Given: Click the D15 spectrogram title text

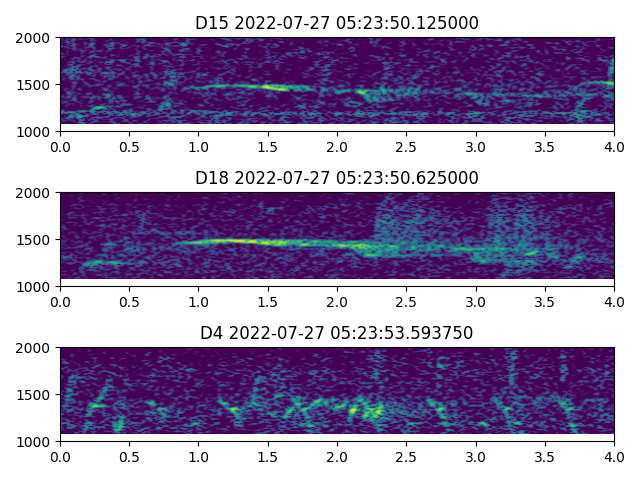Looking at the screenshot, I should point(337,23).
